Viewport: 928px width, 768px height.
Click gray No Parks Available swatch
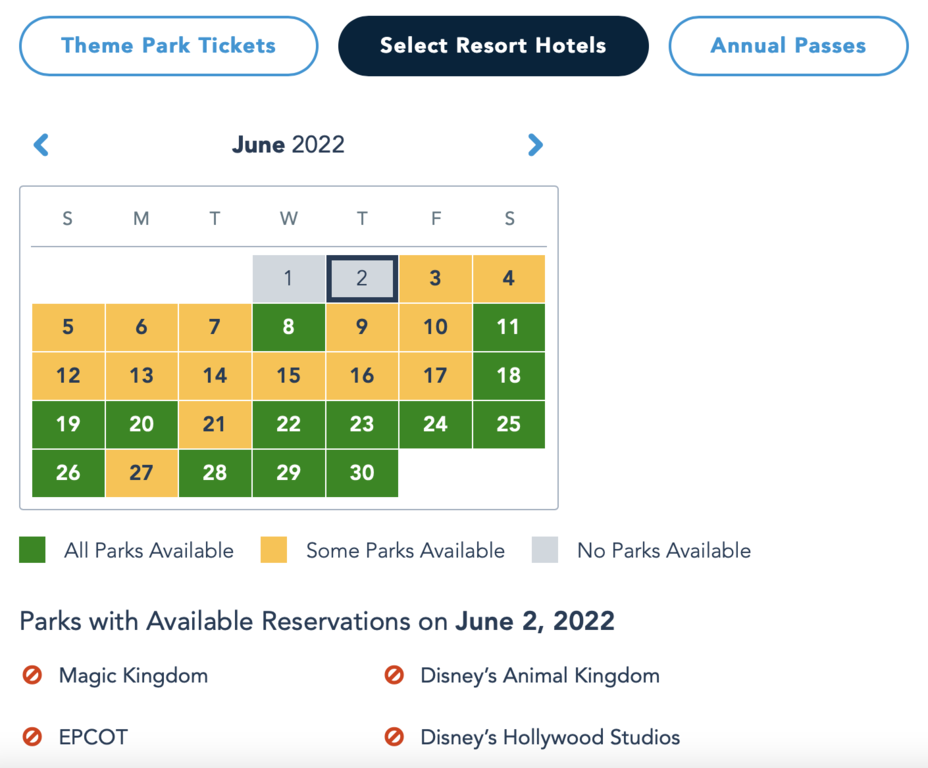pyautogui.click(x=544, y=550)
